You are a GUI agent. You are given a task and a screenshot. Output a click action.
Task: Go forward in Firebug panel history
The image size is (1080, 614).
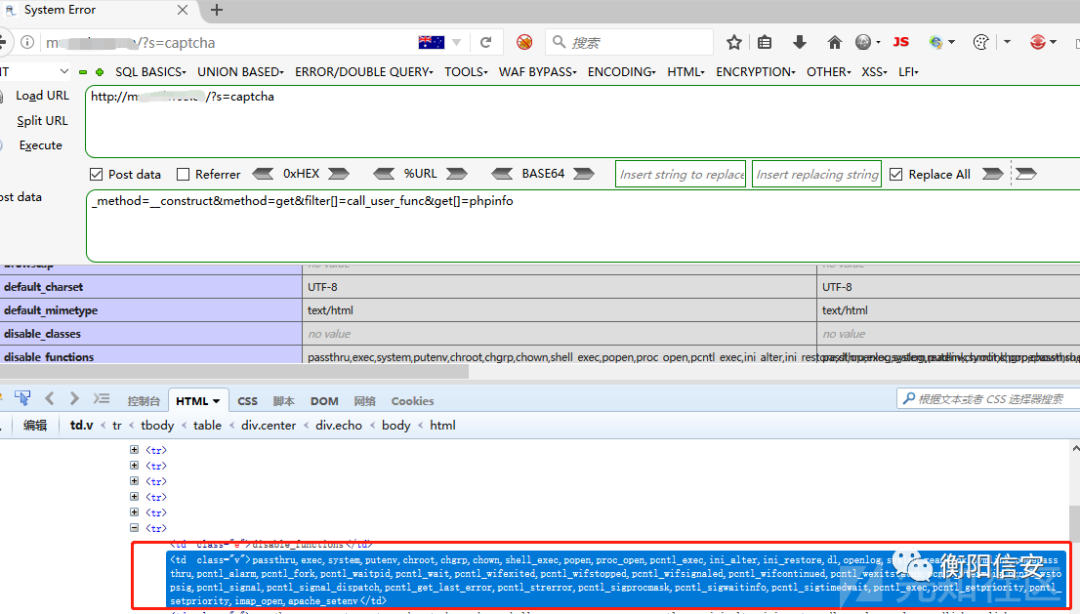point(74,398)
